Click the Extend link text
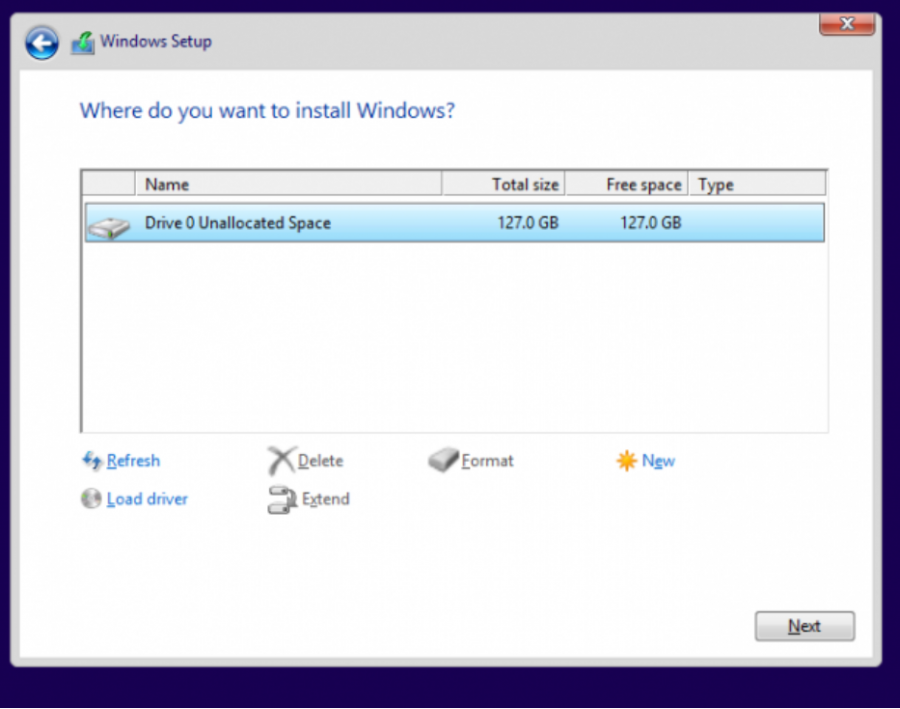Image resolution: width=900 pixels, height=709 pixels. (x=325, y=499)
